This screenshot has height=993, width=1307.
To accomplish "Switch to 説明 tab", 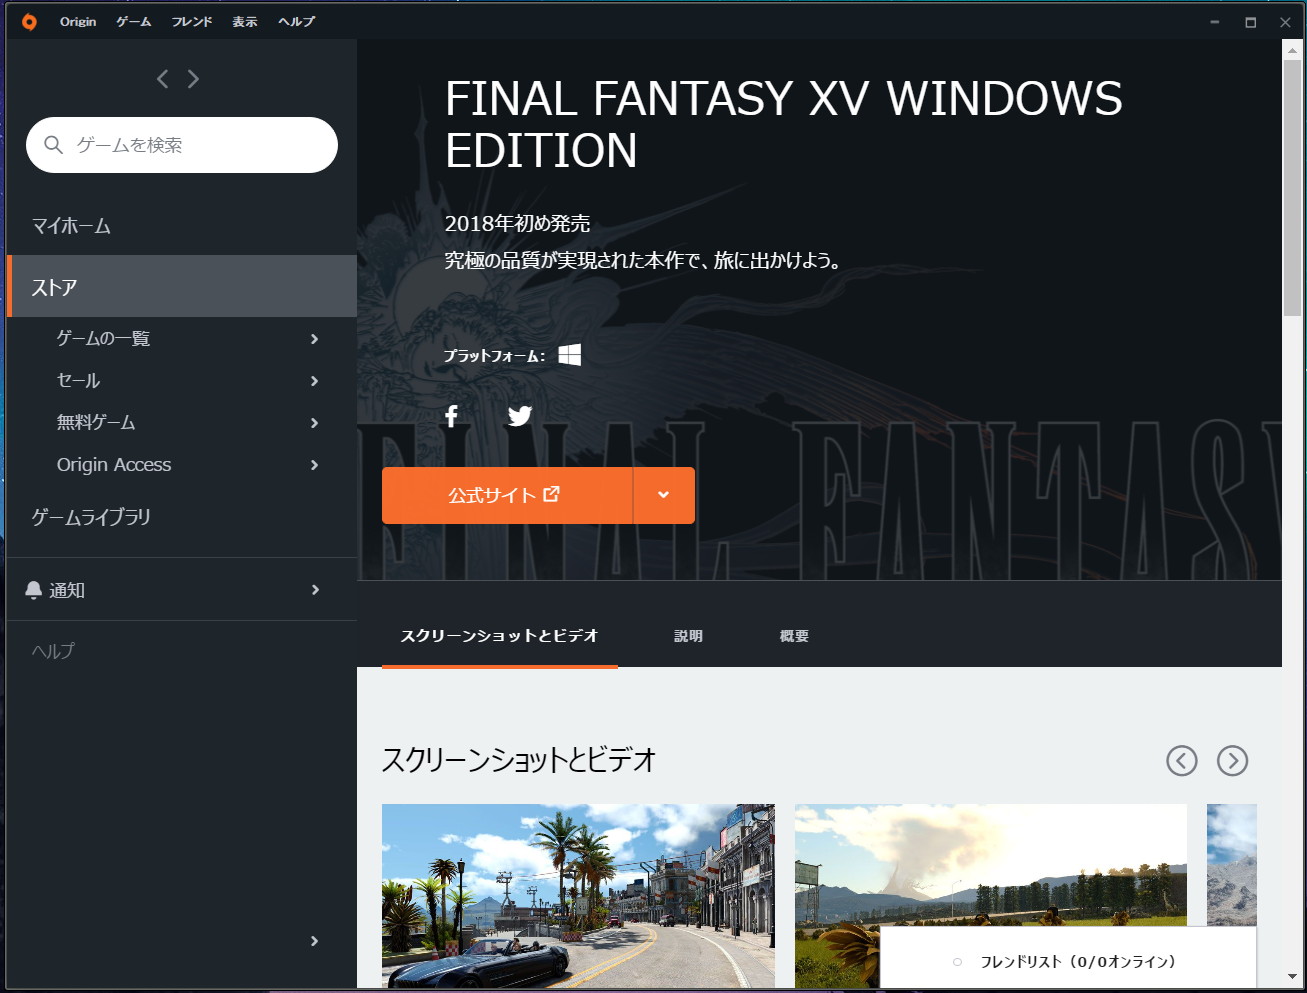I will [x=688, y=636].
